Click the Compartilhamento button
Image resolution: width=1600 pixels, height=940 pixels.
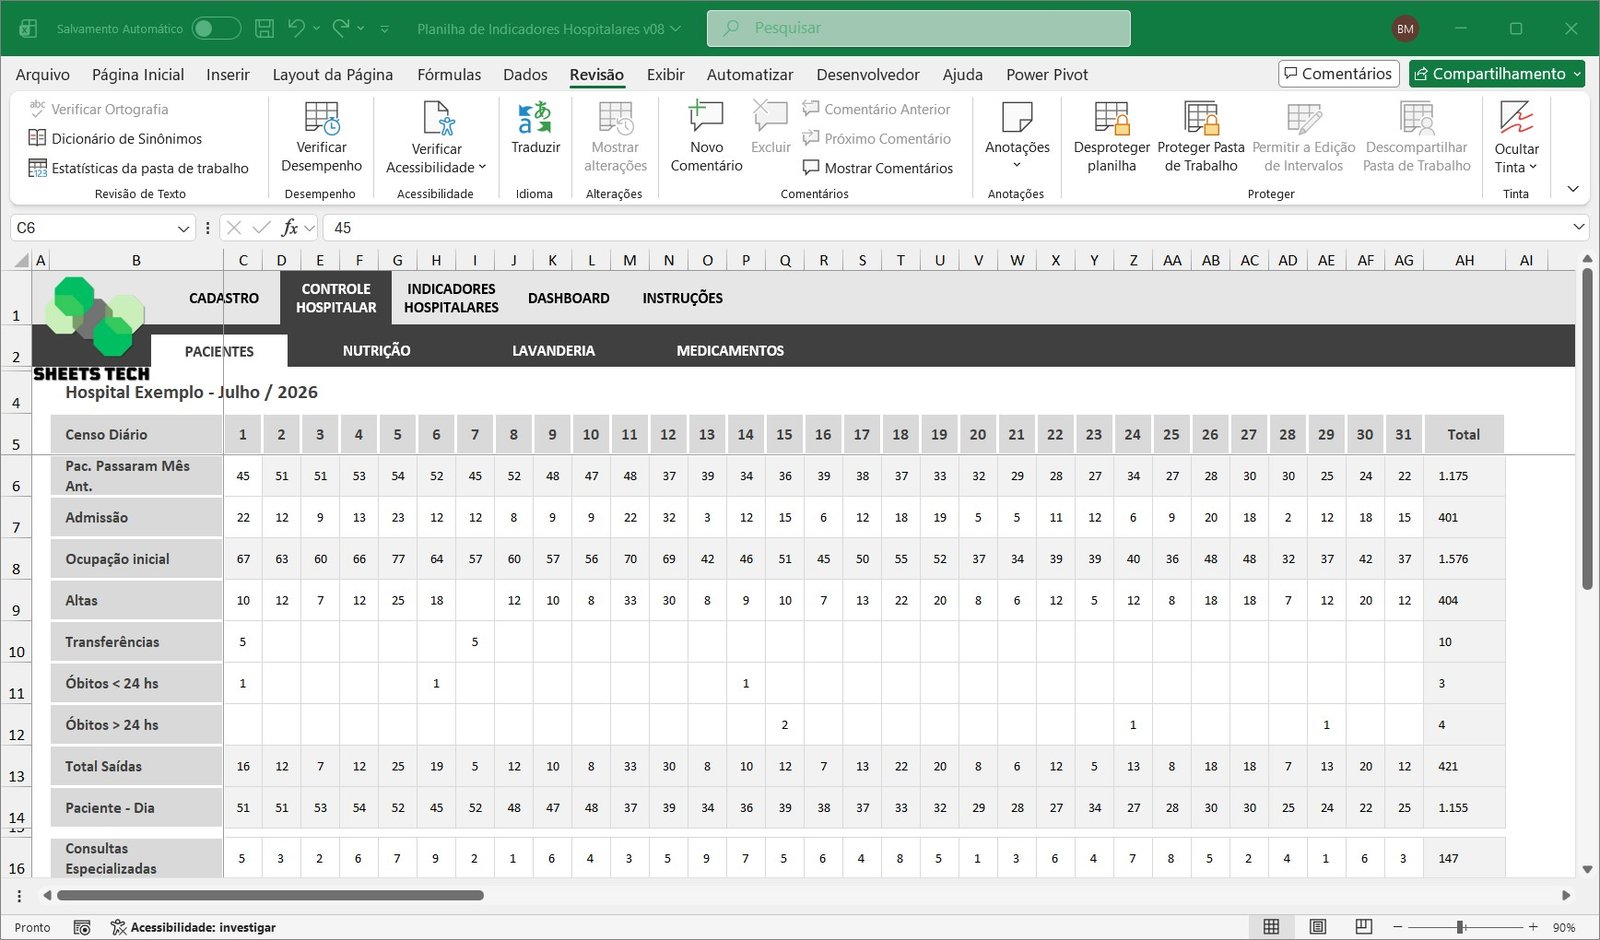tap(1497, 74)
